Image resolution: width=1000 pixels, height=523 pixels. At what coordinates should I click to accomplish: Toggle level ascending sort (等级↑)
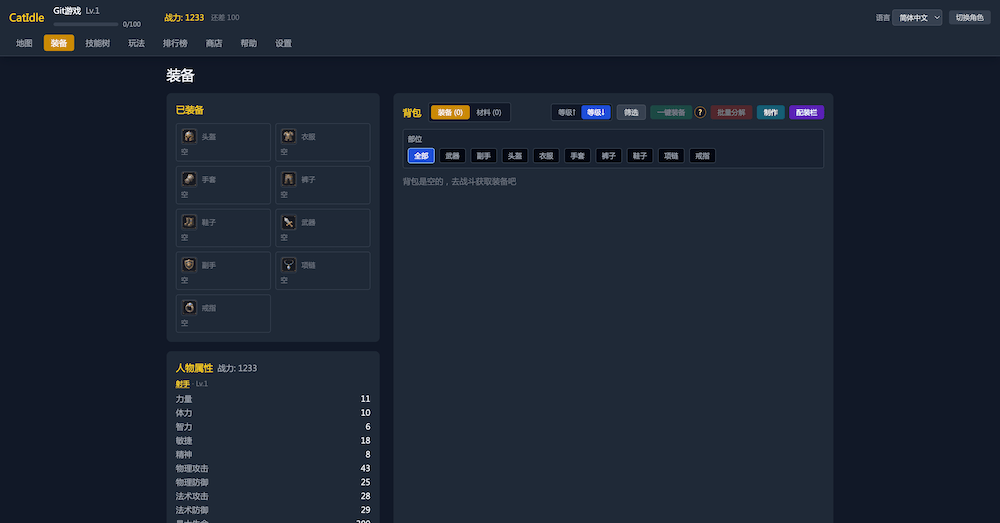click(x=566, y=112)
